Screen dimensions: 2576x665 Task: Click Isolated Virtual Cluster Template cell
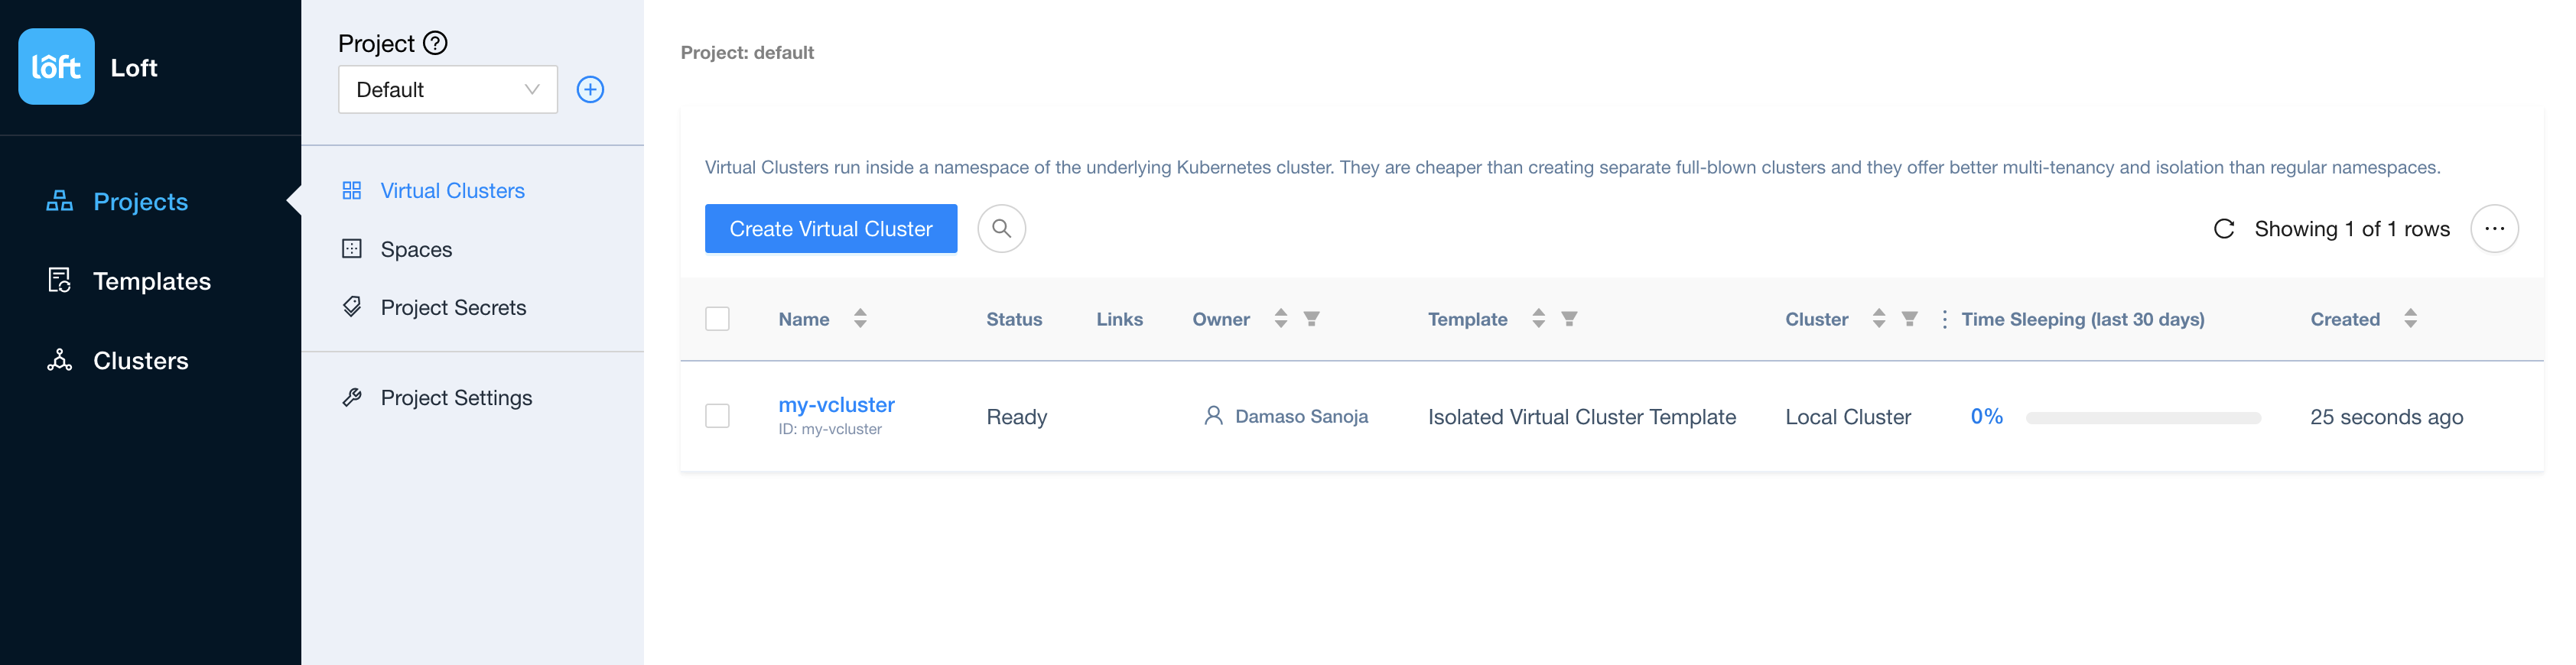coord(1581,417)
